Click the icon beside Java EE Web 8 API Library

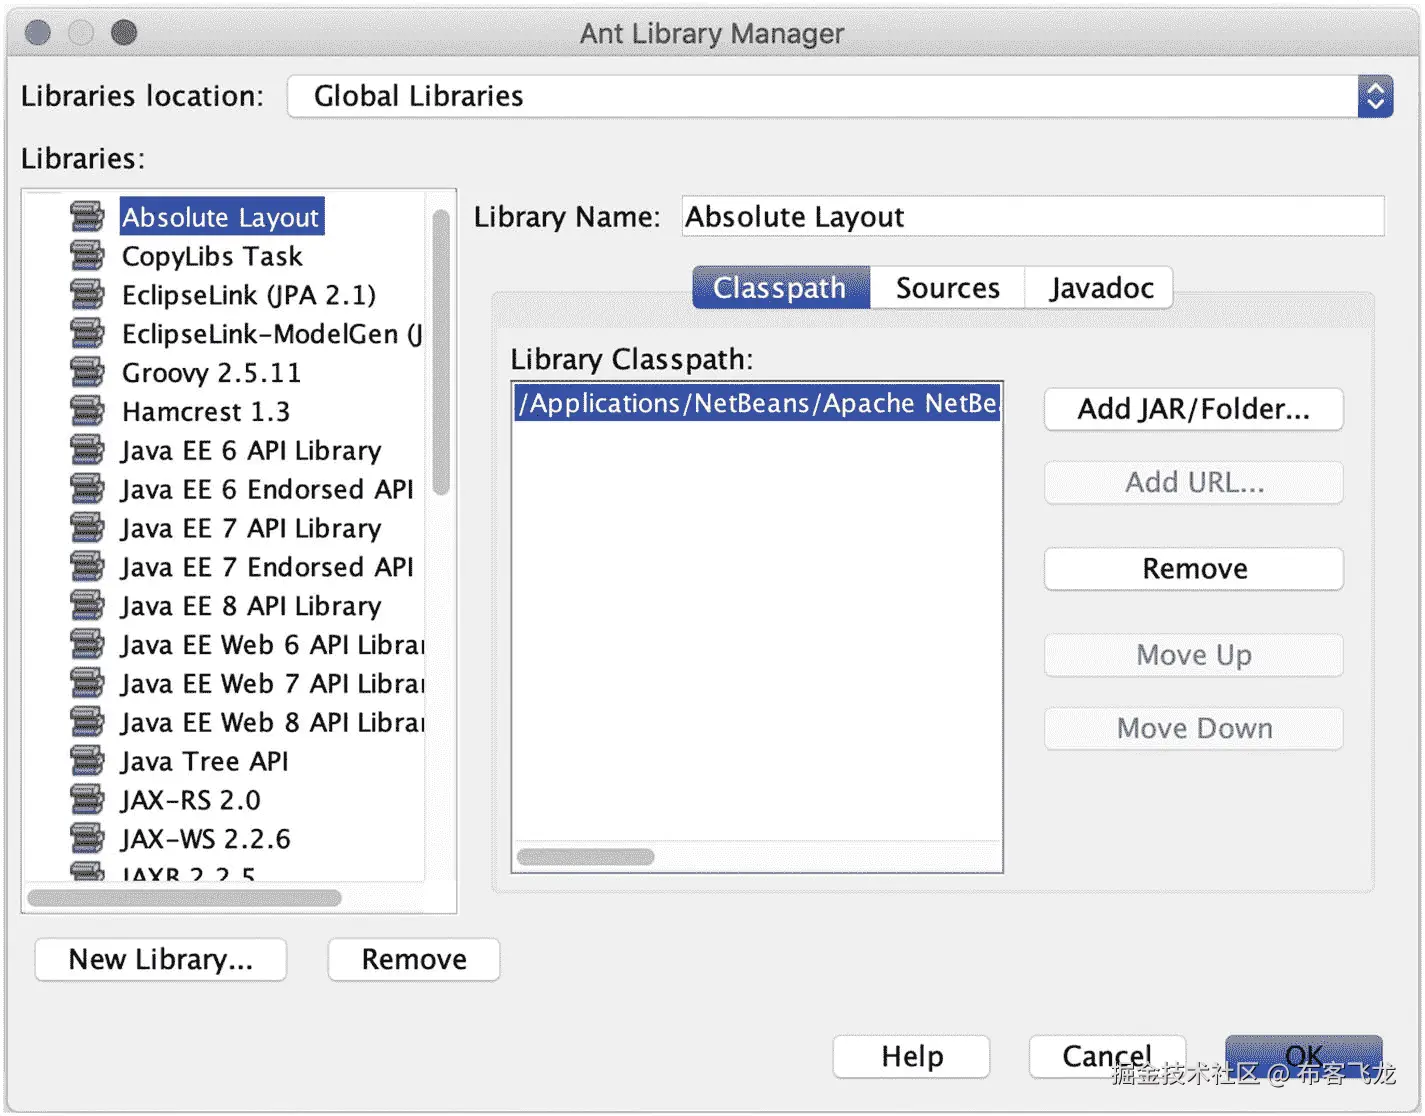coord(87,722)
